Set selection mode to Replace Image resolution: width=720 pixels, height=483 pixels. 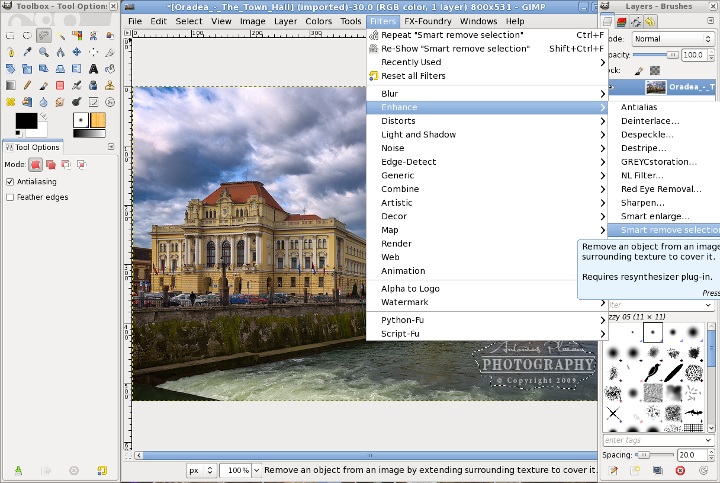(x=36, y=164)
